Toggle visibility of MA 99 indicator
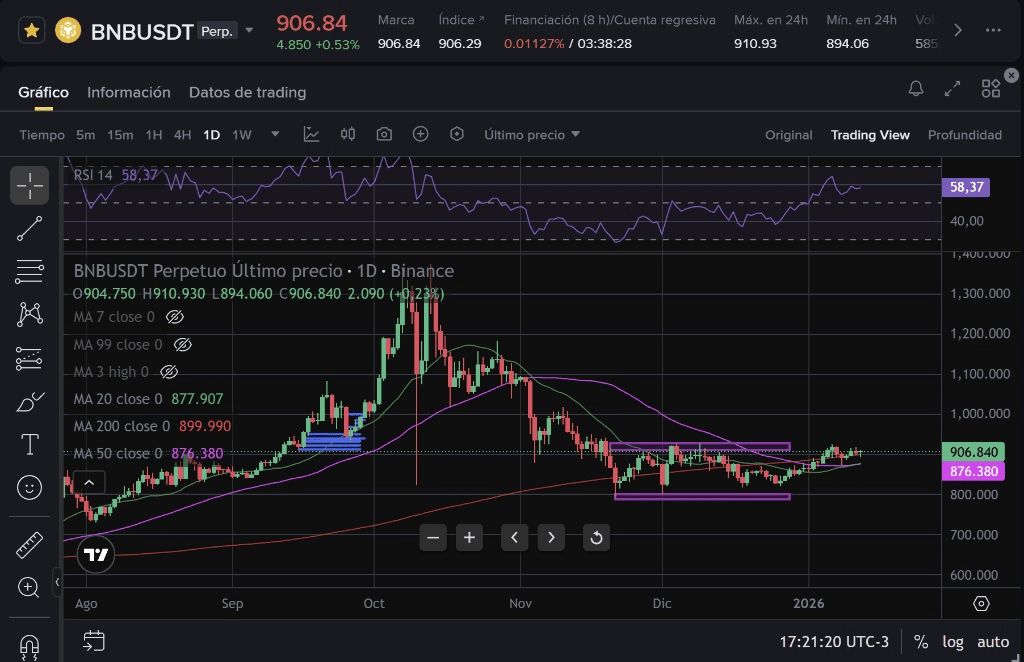 tap(182, 345)
